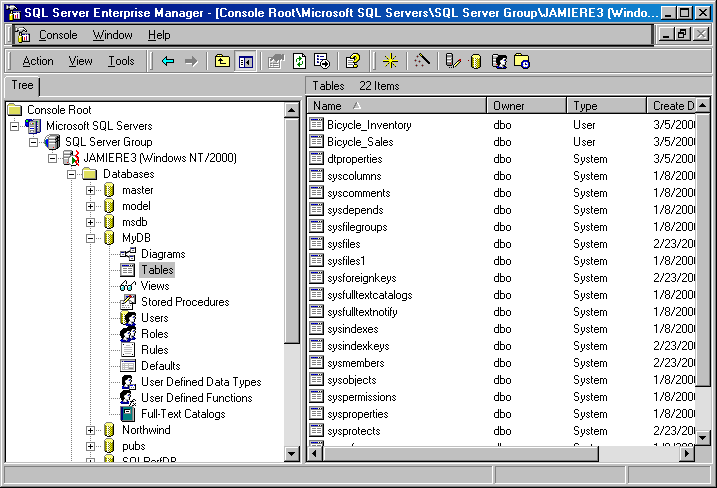
Task: Collapse the Microsoft SQL Servers node
Action: click(15, 126)
